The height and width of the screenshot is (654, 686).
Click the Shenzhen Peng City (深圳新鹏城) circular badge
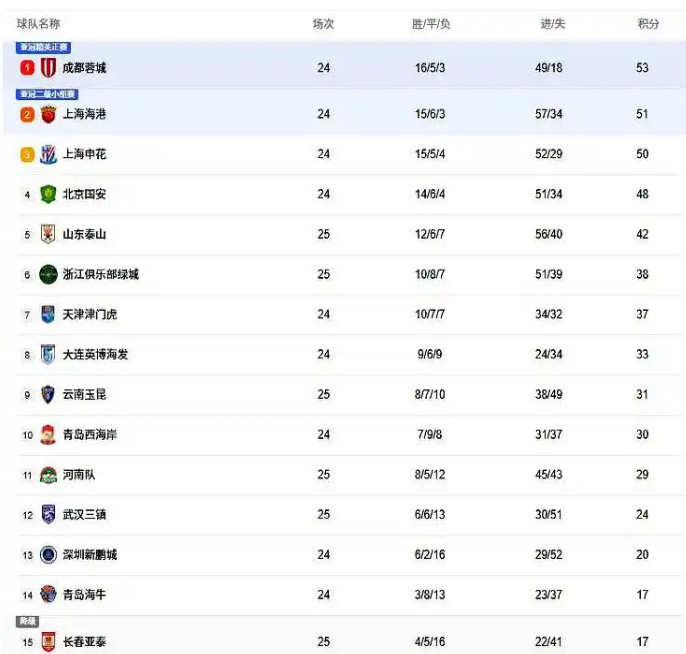coord(48,555)
